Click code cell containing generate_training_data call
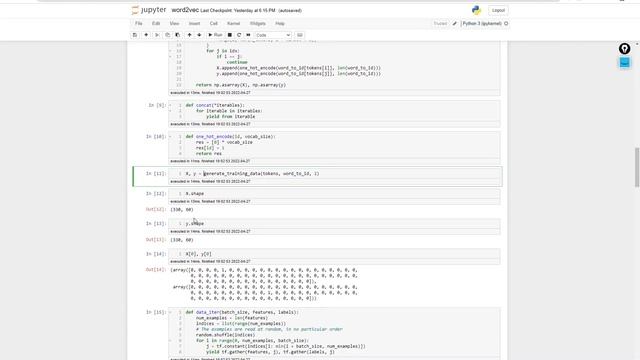This screenshot has width=640, height=360. [334, 174]
